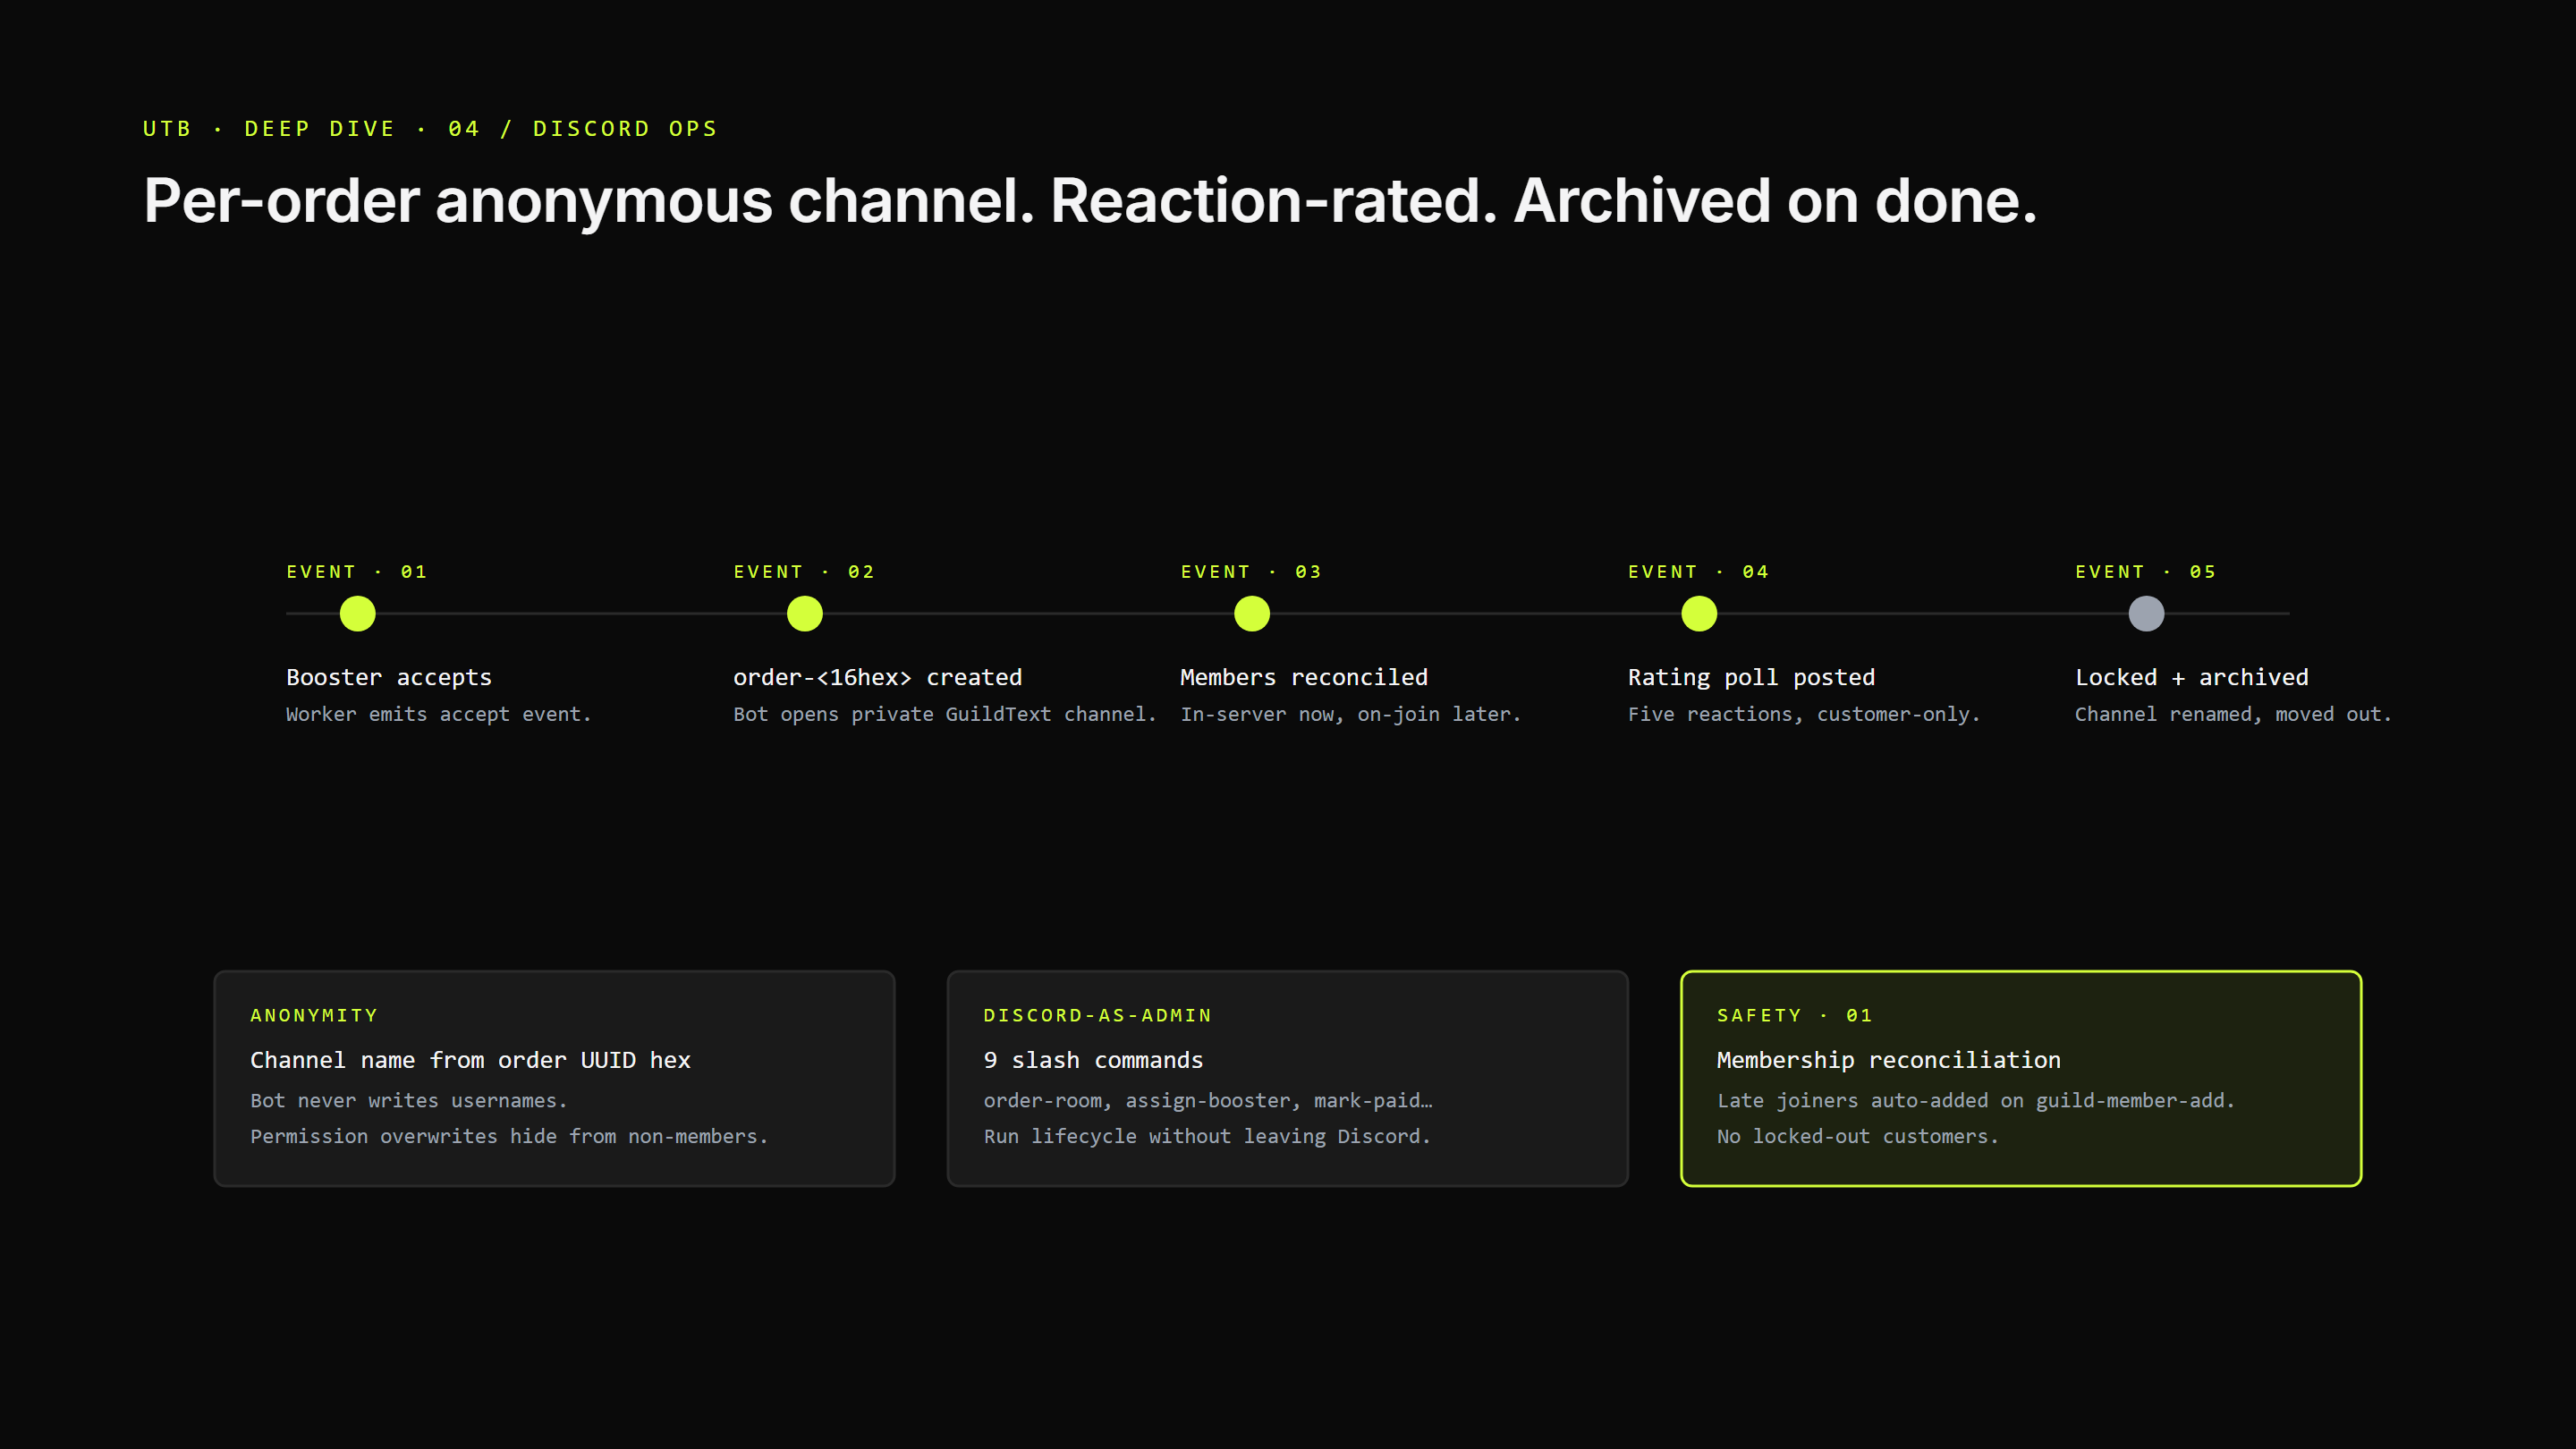Click the 'DISCORD-AS-ADMIN' card label
The image size is (2576, 1449).
click(x=1097, y=1015)
